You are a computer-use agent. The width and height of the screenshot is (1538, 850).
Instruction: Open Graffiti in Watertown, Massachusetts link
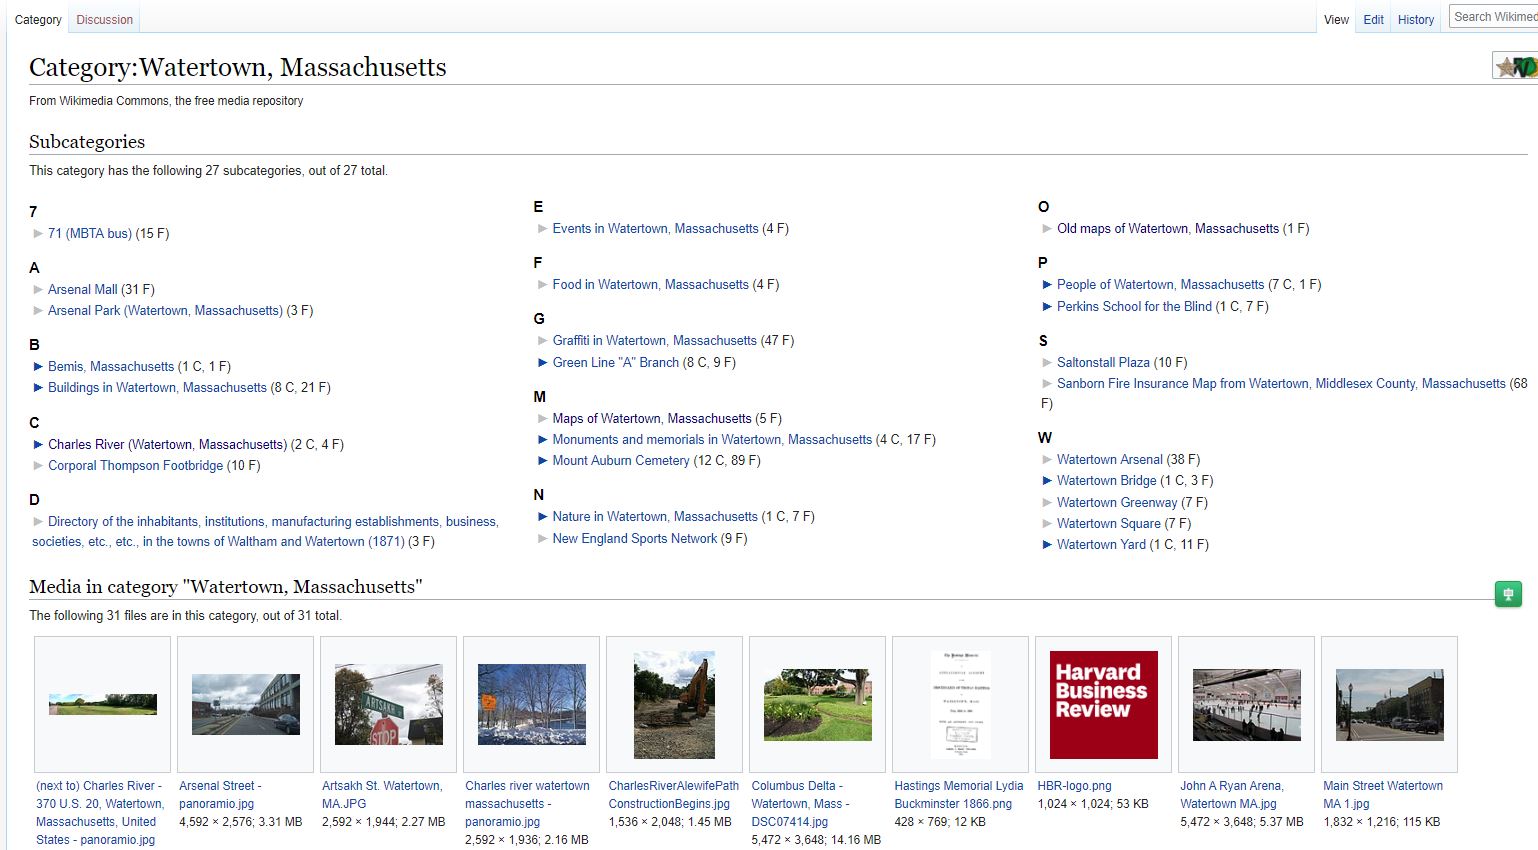pos(655,340)
